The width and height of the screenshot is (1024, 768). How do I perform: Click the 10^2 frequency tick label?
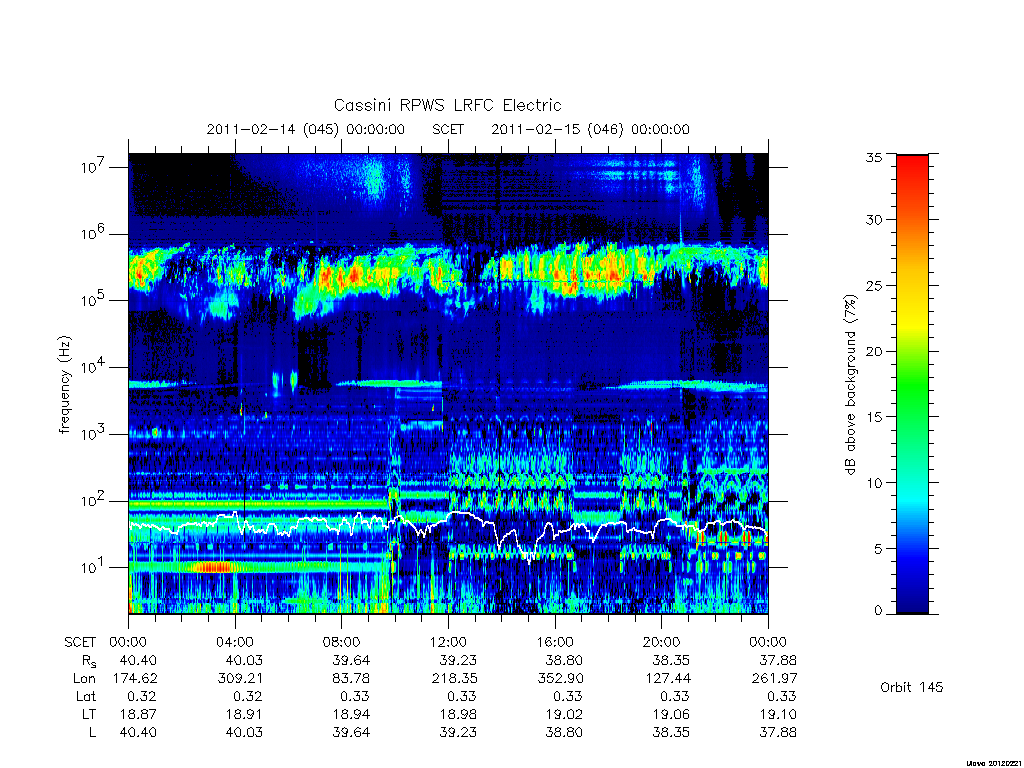pyautogui.click(x=95, y=500)
